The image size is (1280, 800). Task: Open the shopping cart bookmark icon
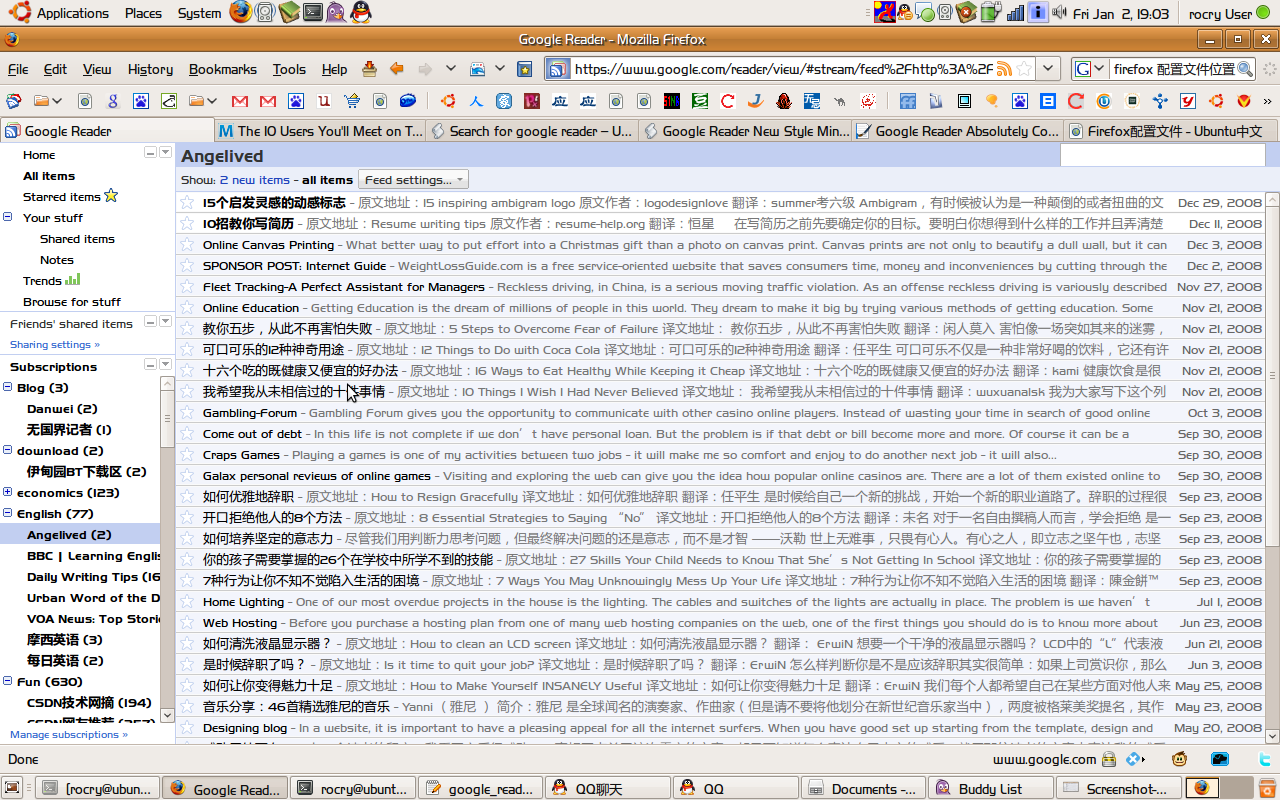[x=352, y=101]
